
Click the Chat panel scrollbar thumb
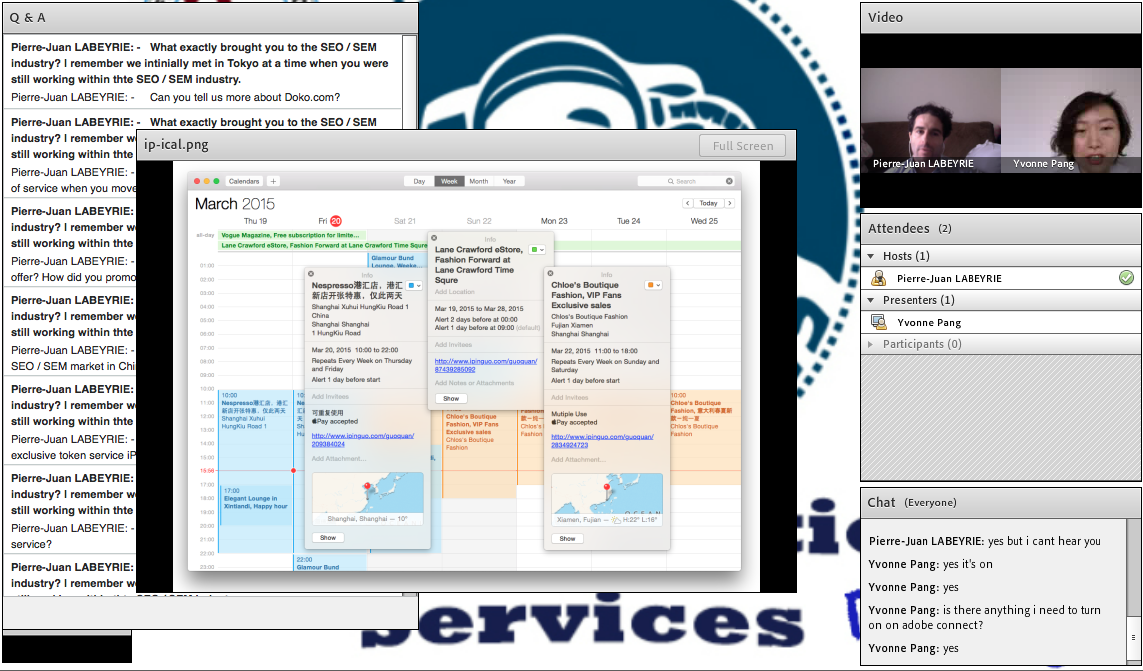coord(1134,637)
